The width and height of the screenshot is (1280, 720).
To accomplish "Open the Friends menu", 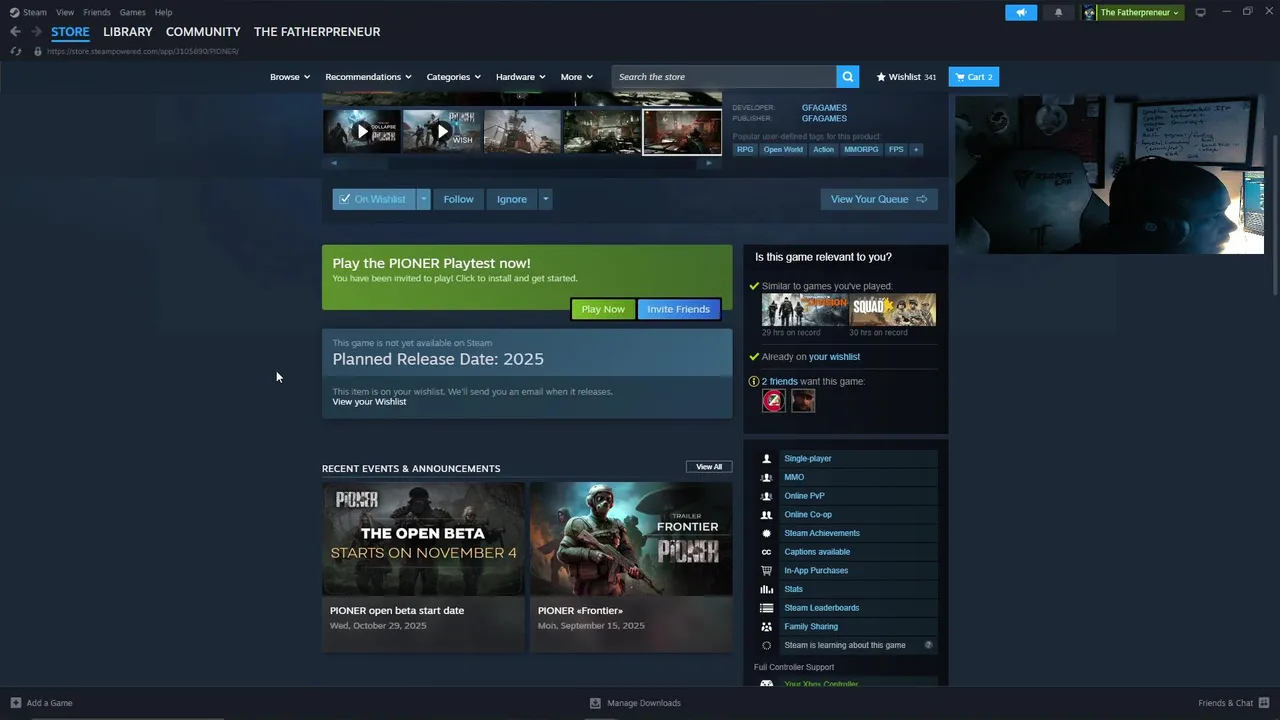I will pos(97,12).
